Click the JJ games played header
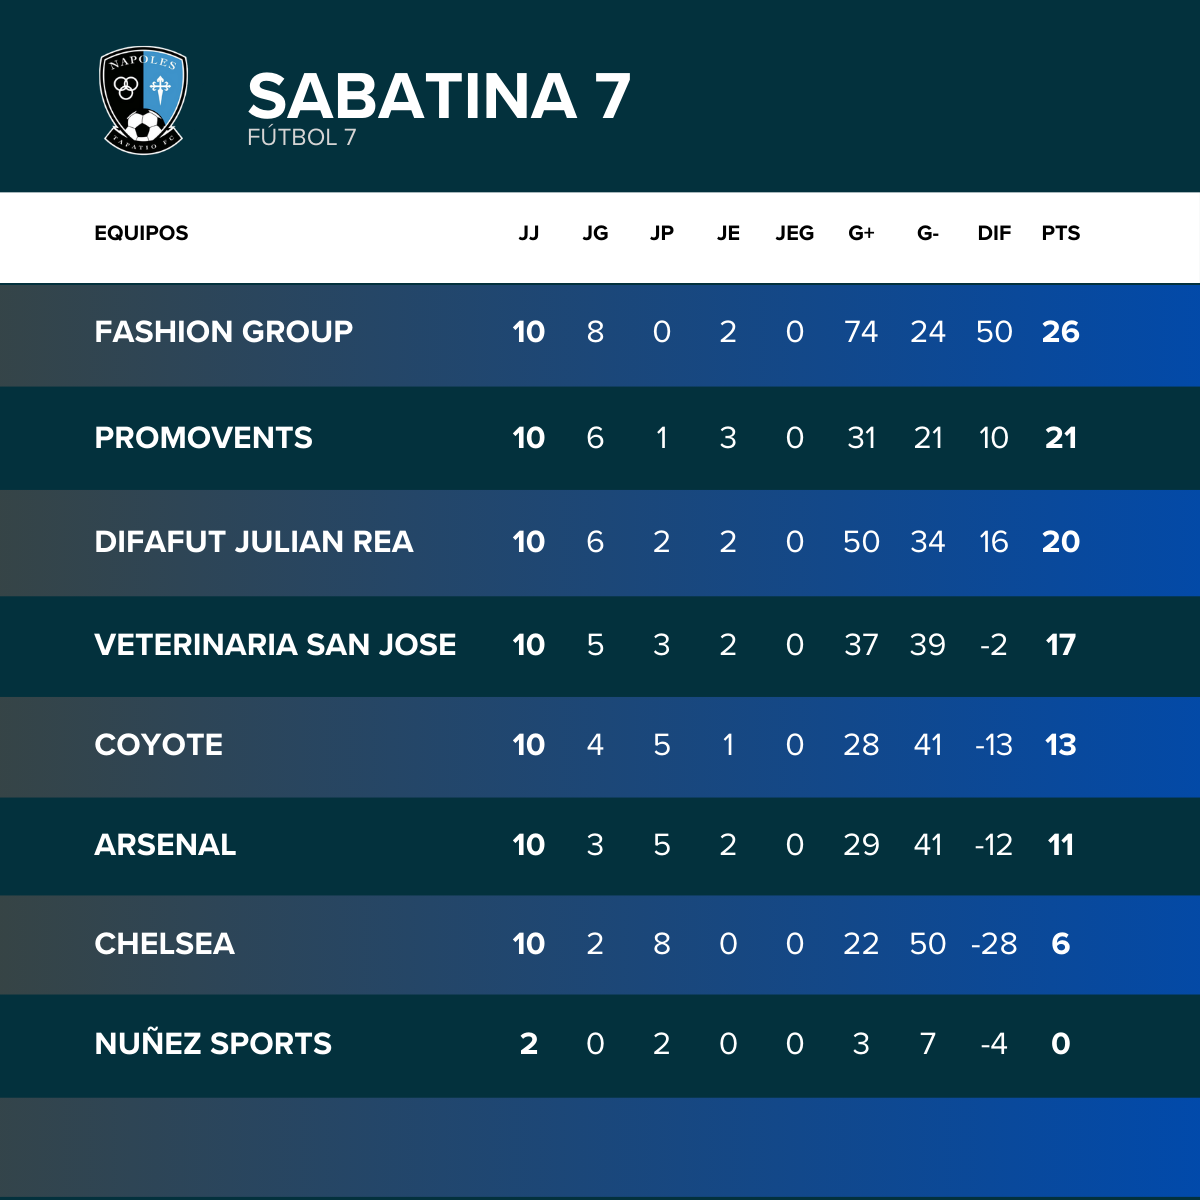Screen dimensions: 1200x1200 coord(529,233)
